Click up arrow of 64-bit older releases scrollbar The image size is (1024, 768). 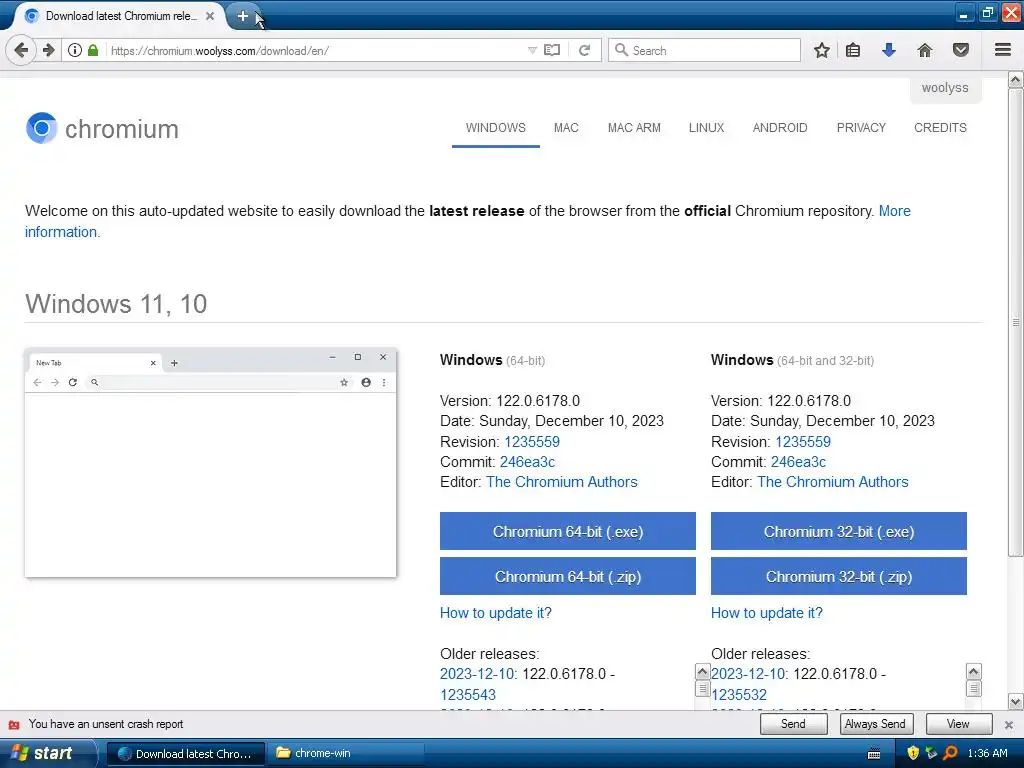pyautogui.click(x=703, y=671)
